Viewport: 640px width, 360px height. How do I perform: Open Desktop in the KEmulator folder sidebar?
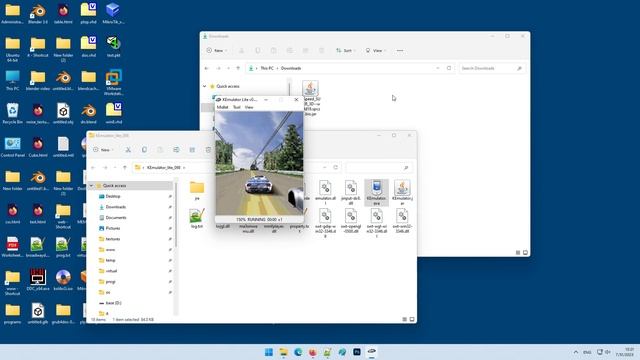click(113, 196)
